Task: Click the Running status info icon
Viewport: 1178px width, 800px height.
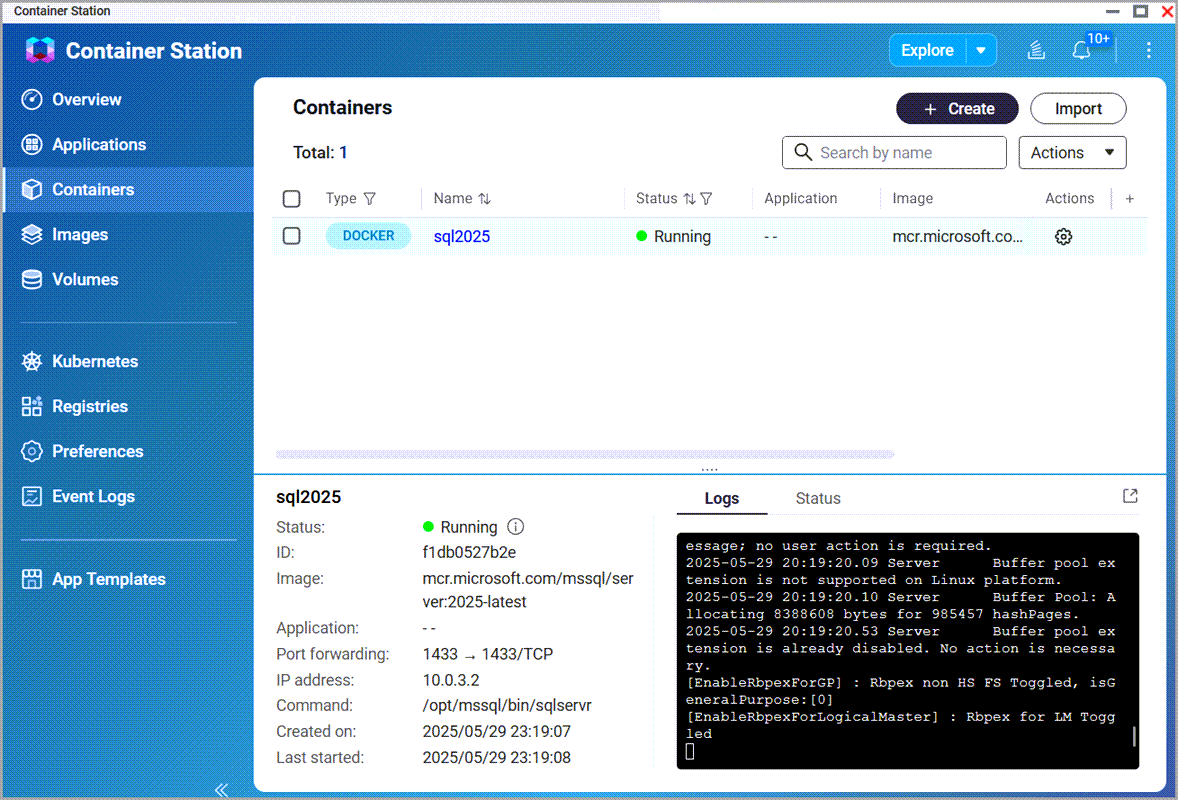Action: (x=515, y=527)
